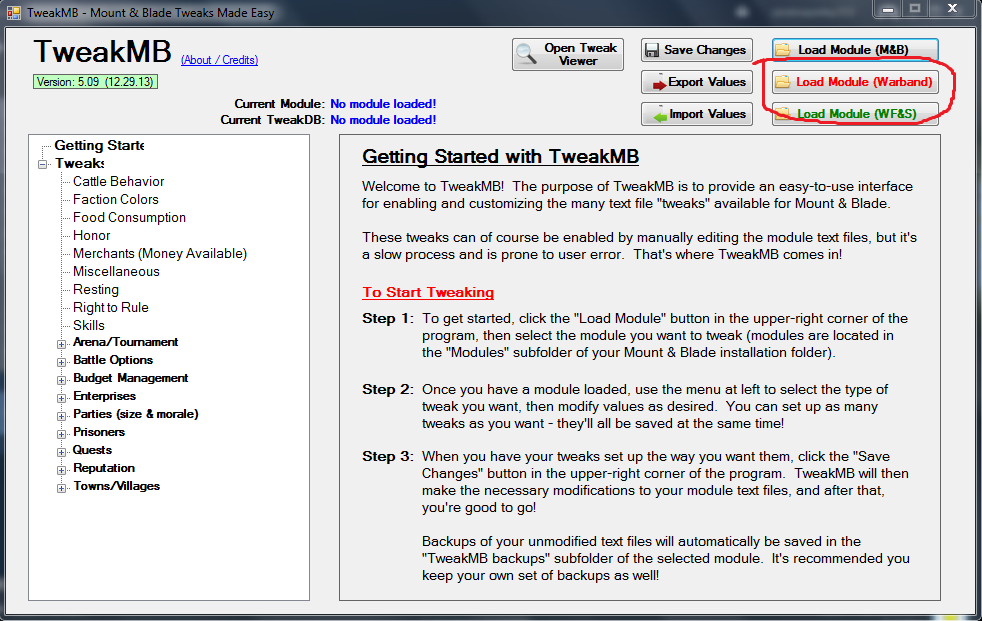Click the 'Step 2:' label
Image resolution: width=982 pixels, height=621 pixels.
[387, 389]
